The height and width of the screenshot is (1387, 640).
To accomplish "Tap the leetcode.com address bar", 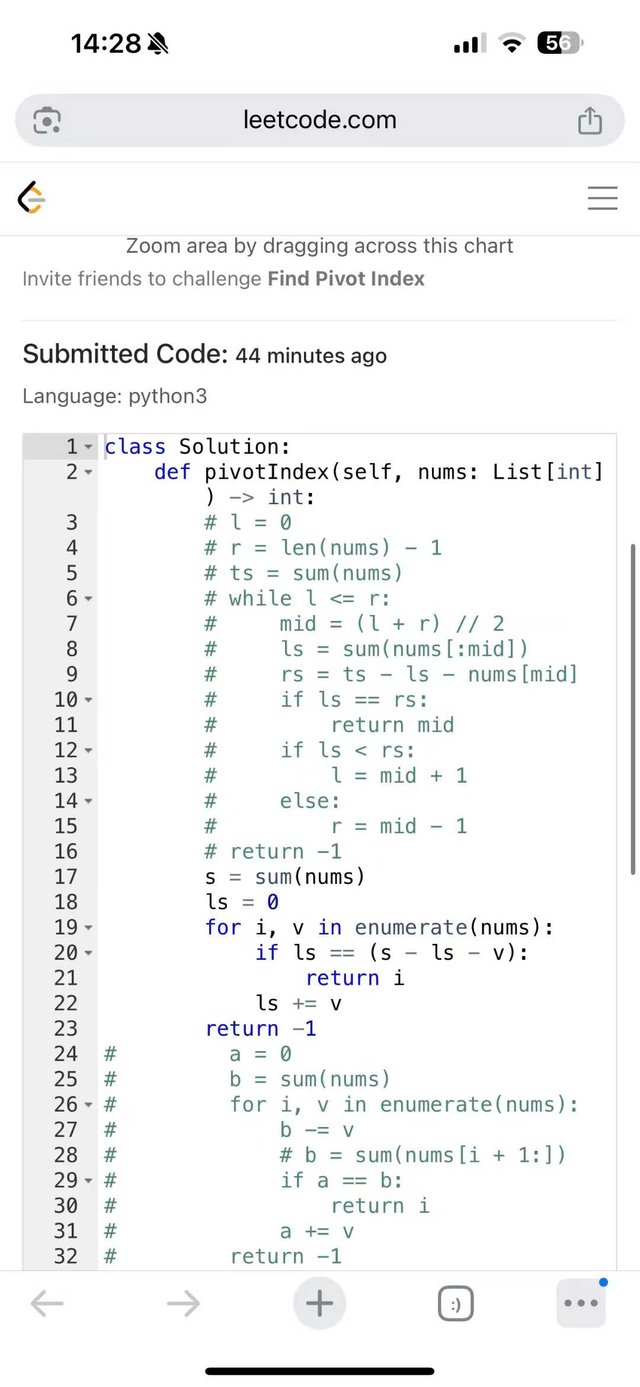I will [x=320, y=120].
